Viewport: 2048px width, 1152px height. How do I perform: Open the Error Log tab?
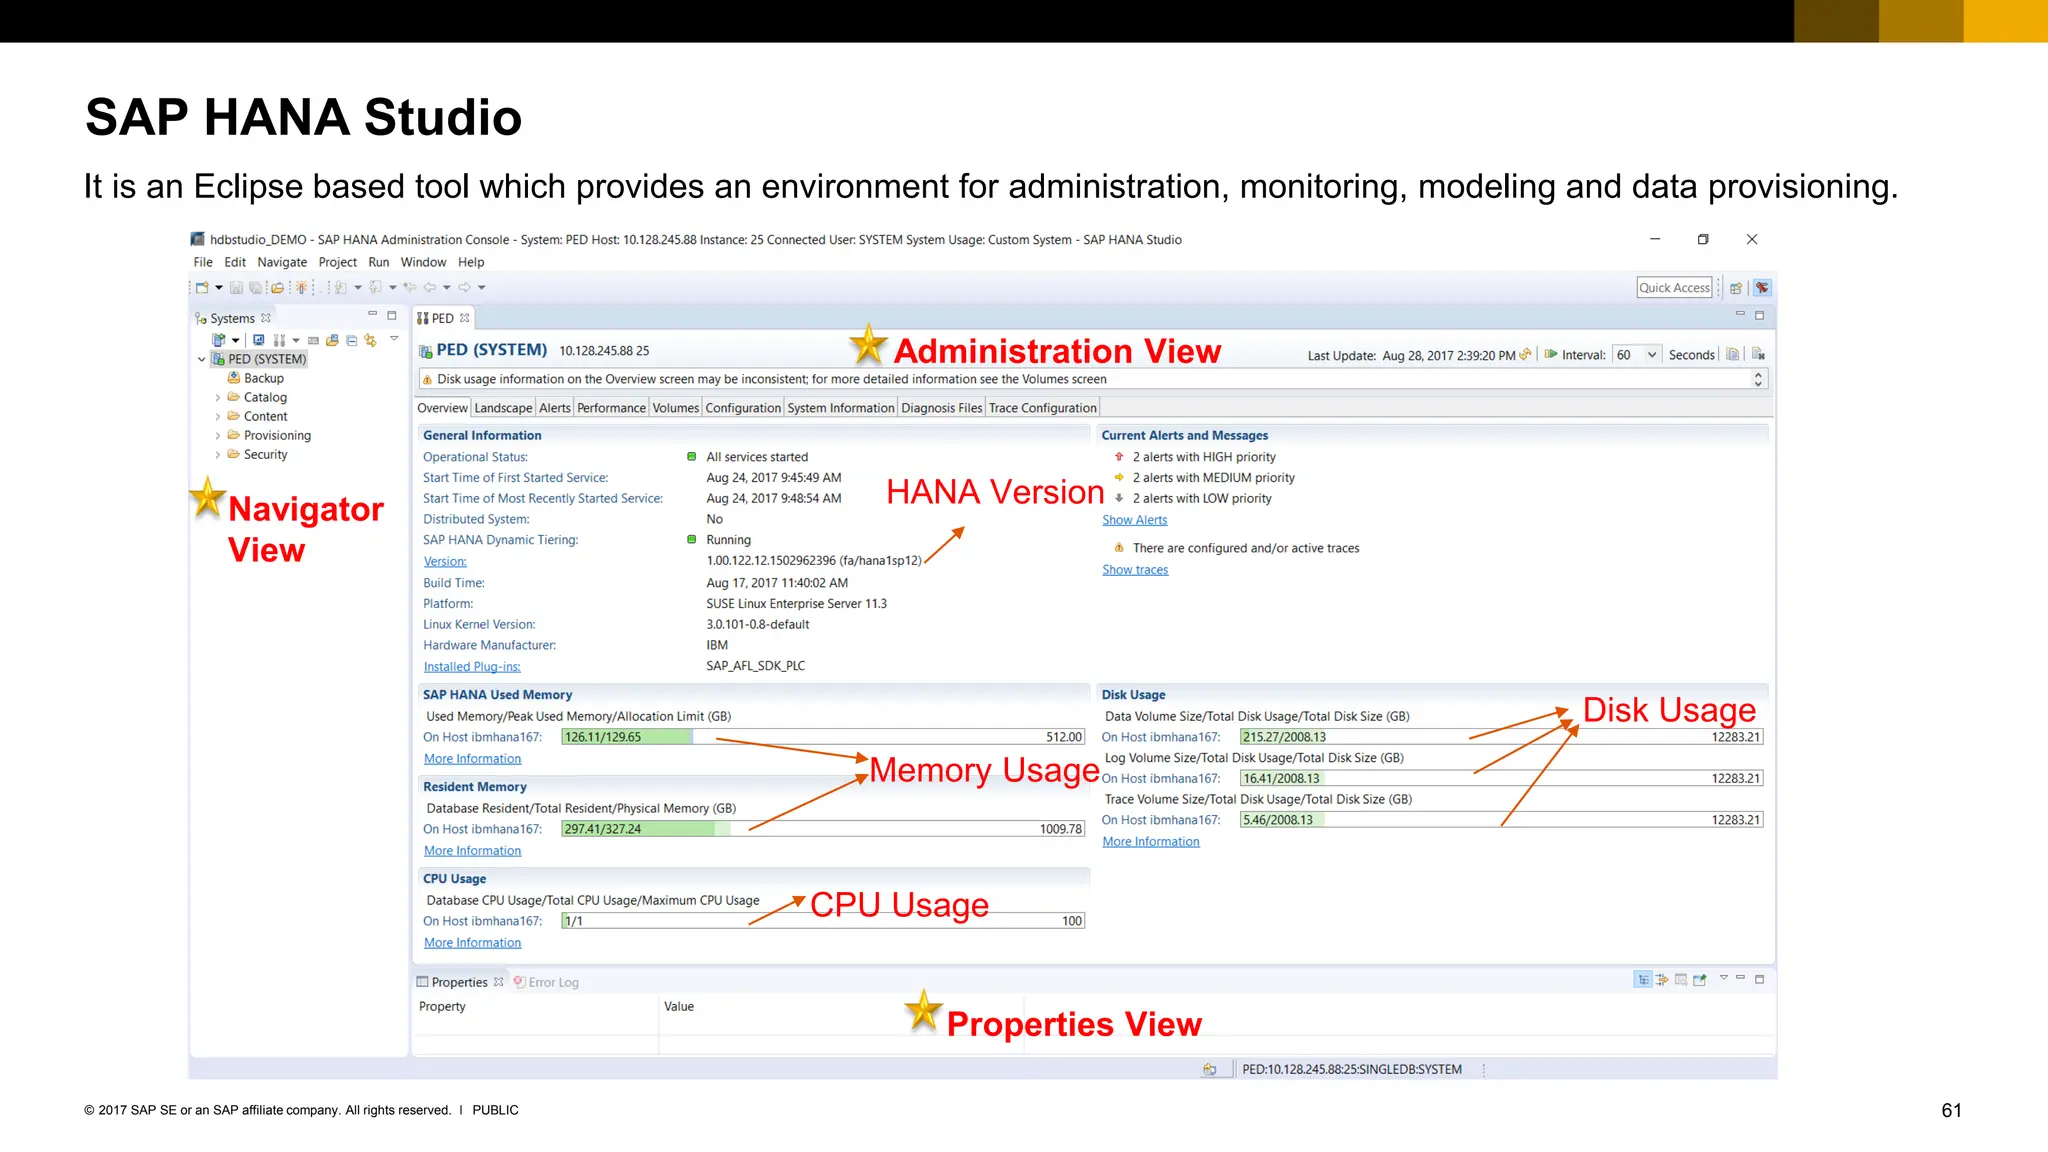point(546,982)
